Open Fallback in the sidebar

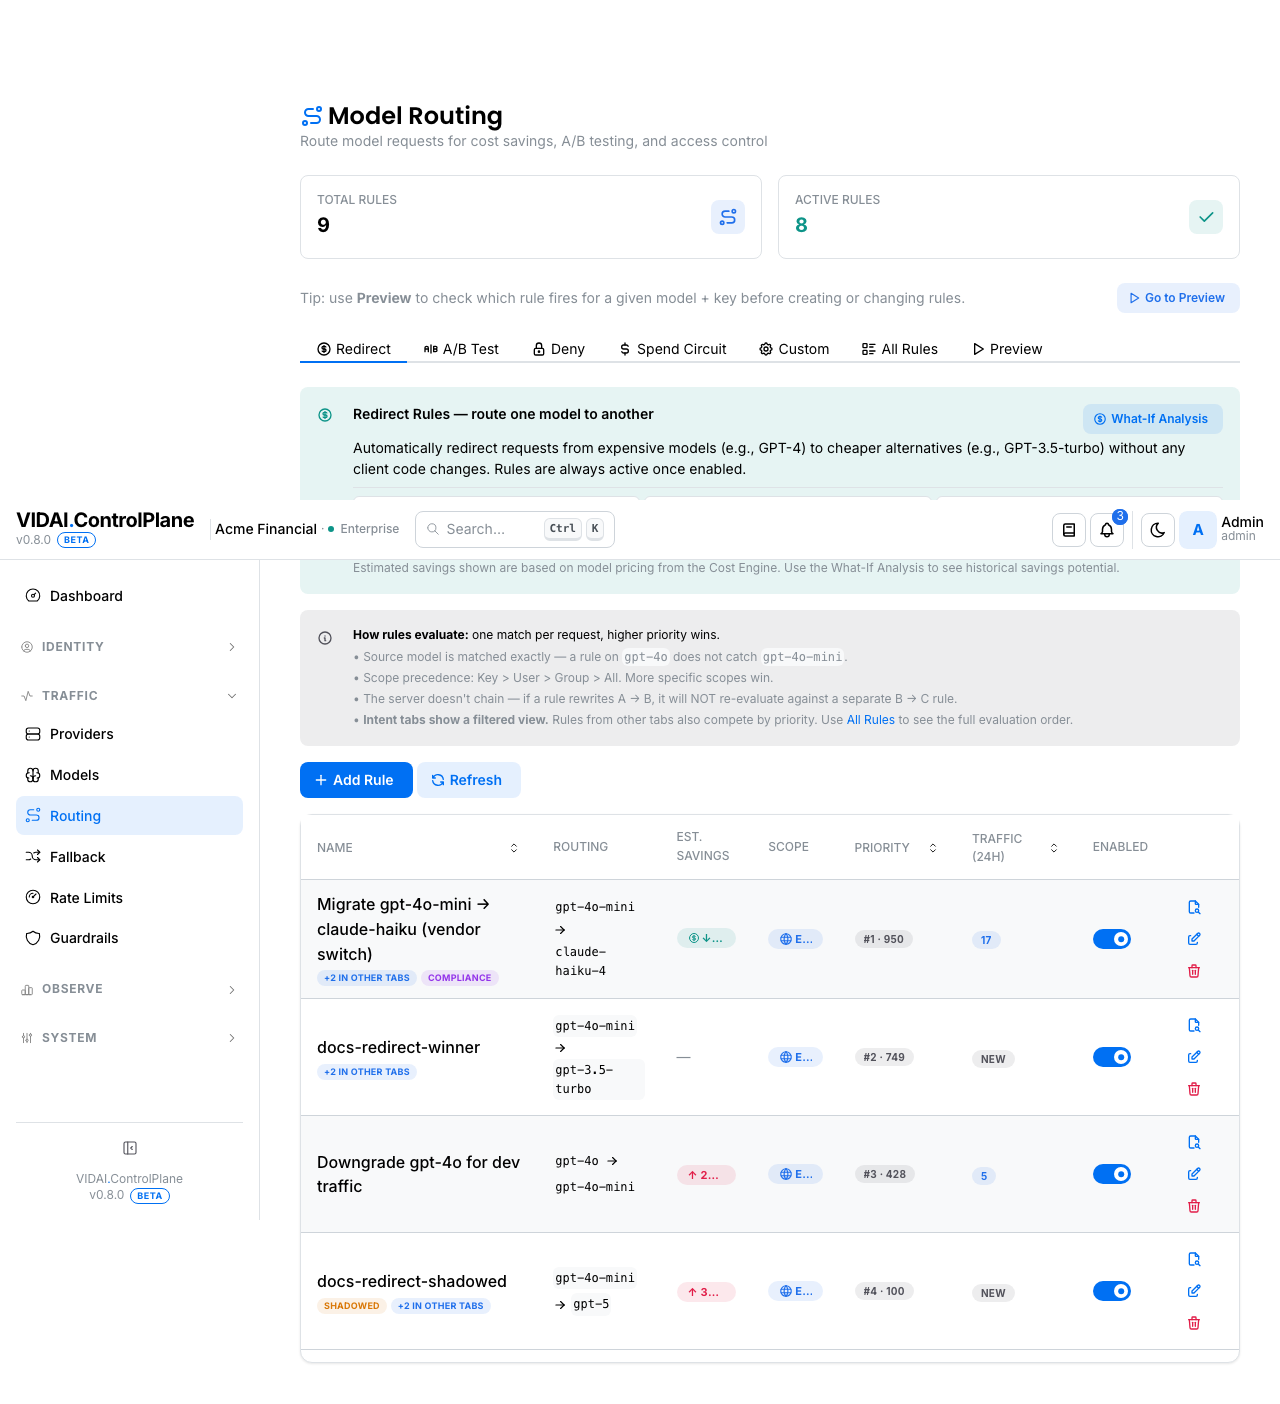(129, 857)
